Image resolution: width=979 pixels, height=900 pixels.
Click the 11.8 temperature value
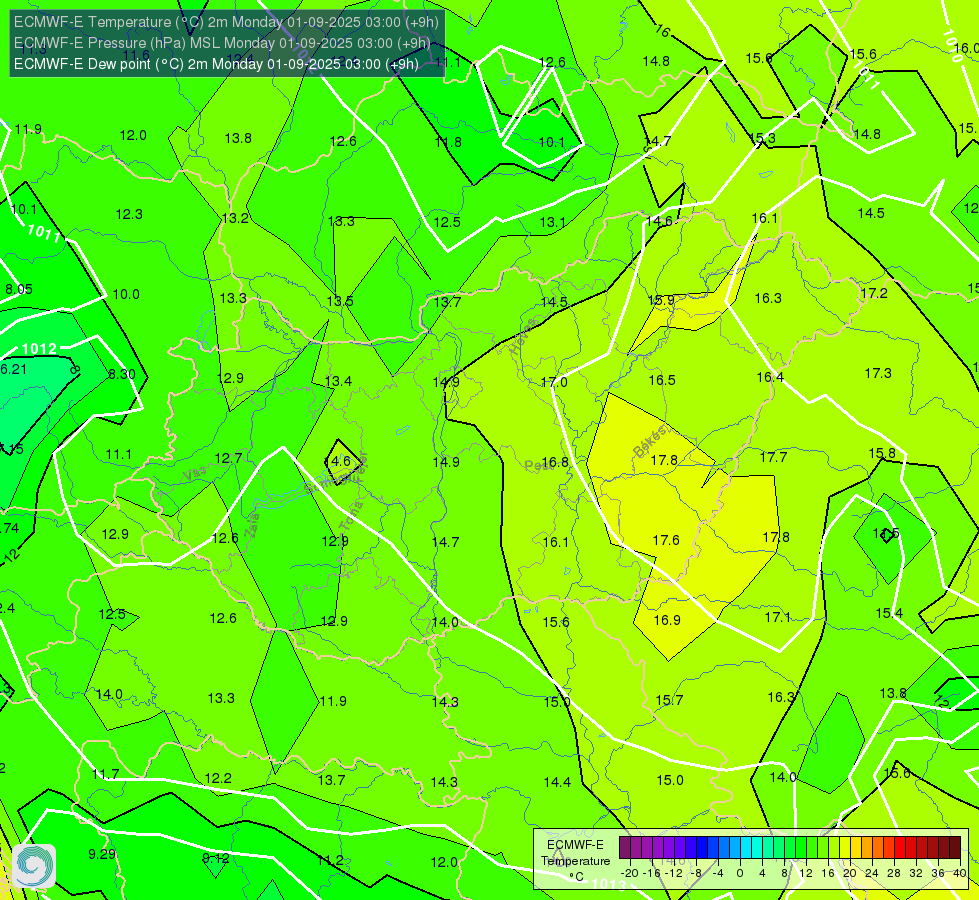(x=448, y=142)
